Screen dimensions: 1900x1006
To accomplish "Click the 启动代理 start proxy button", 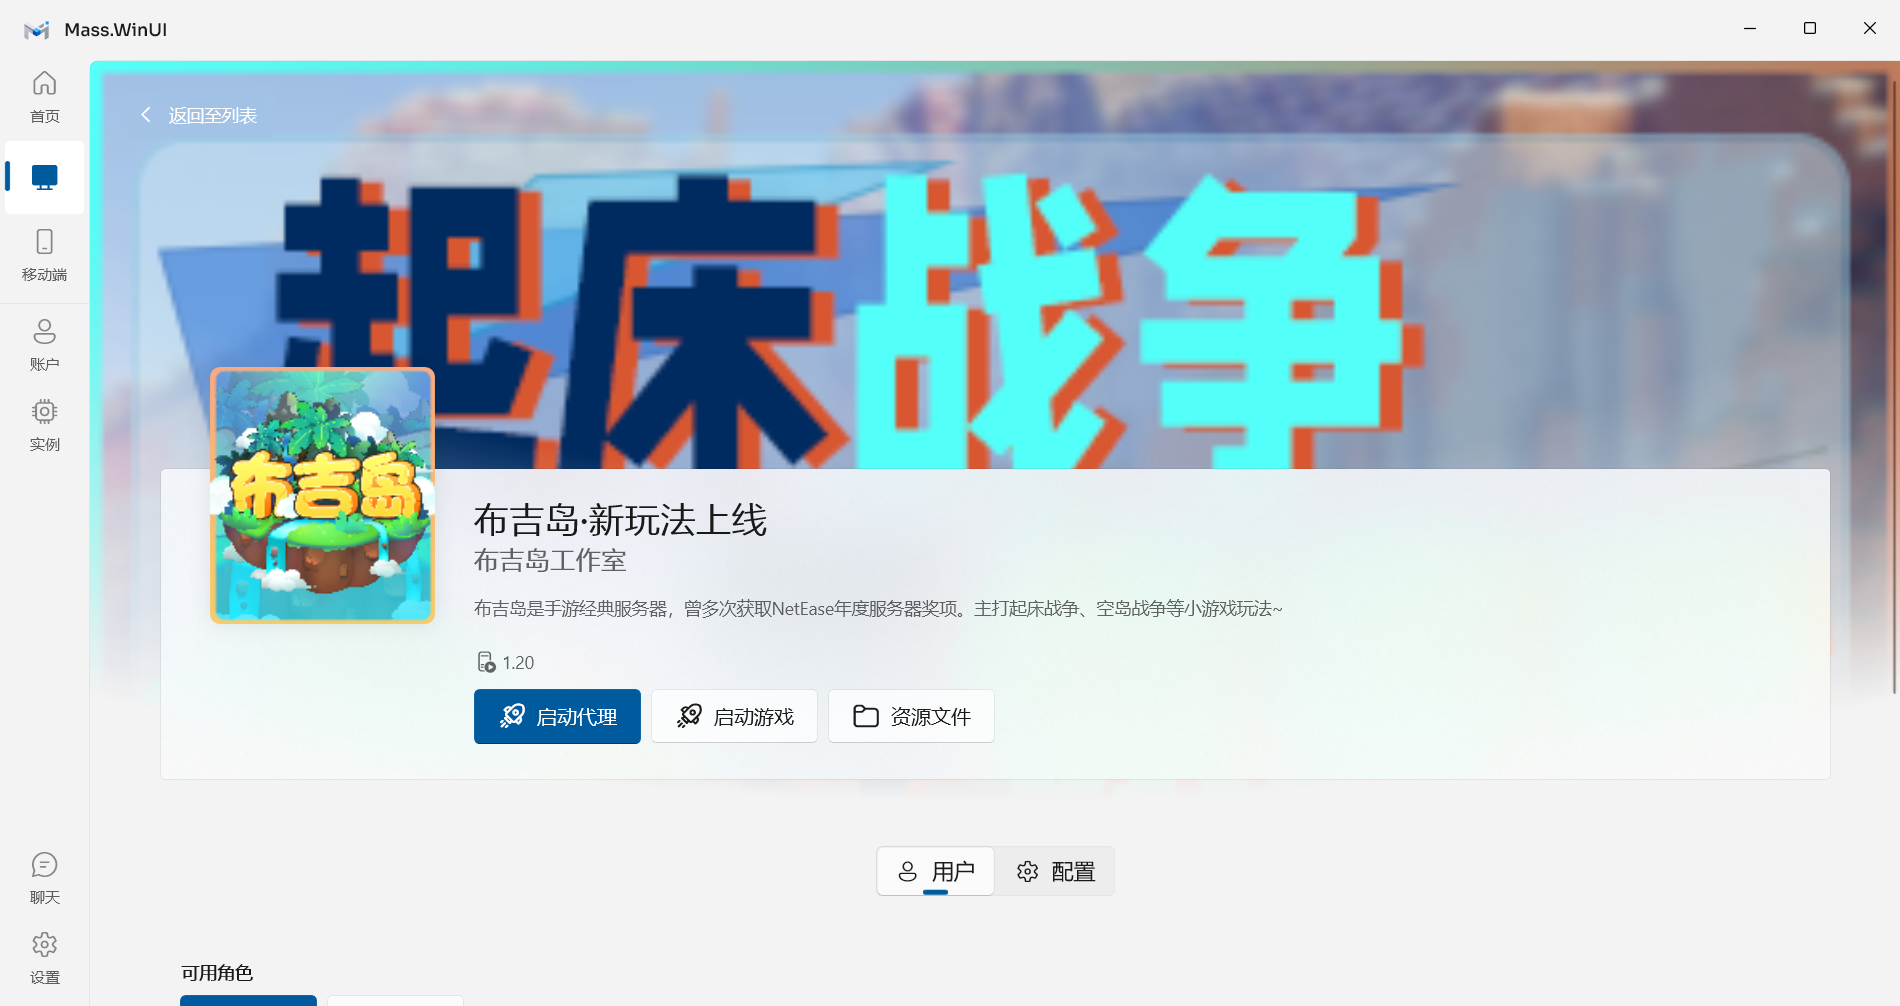I will click(557, 716).
